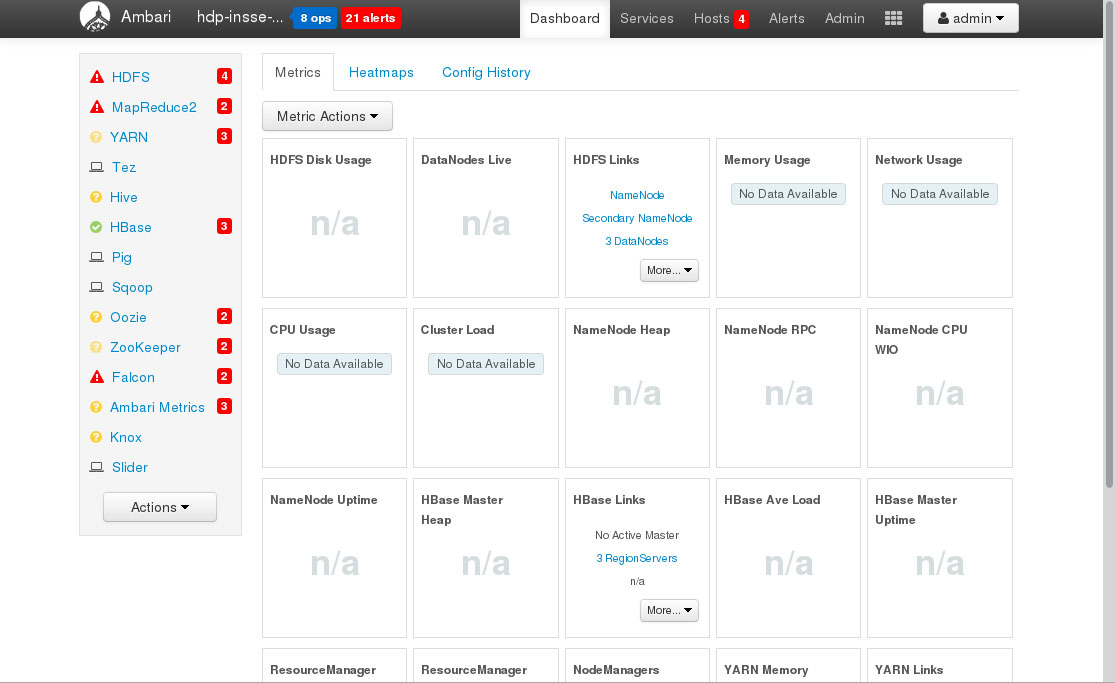Expand More menu in HDFS Links widget

coord(669,270)
